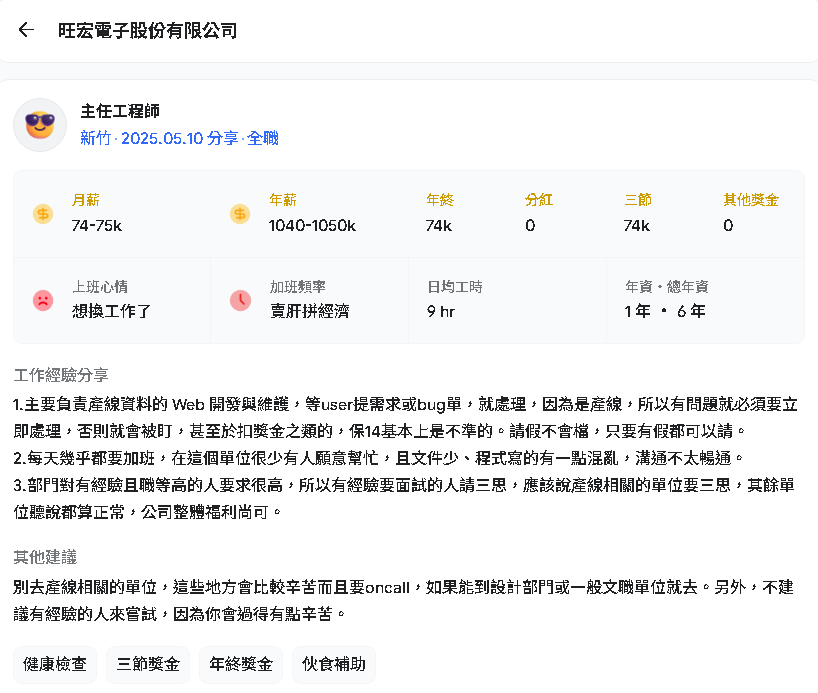Click the 其他建議 section heading
Image resolution: width=818 pixels, height=693 pixels.
coord(45,557)
